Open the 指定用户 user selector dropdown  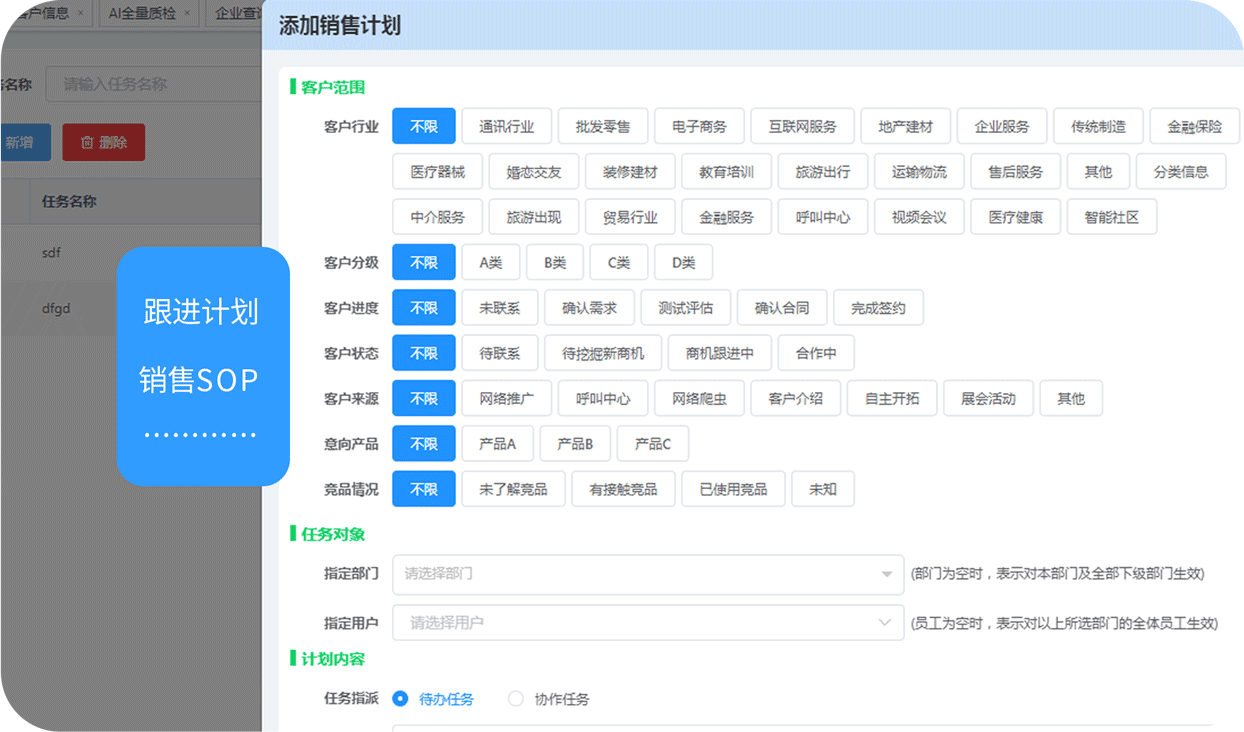click(x=648, y=622)
